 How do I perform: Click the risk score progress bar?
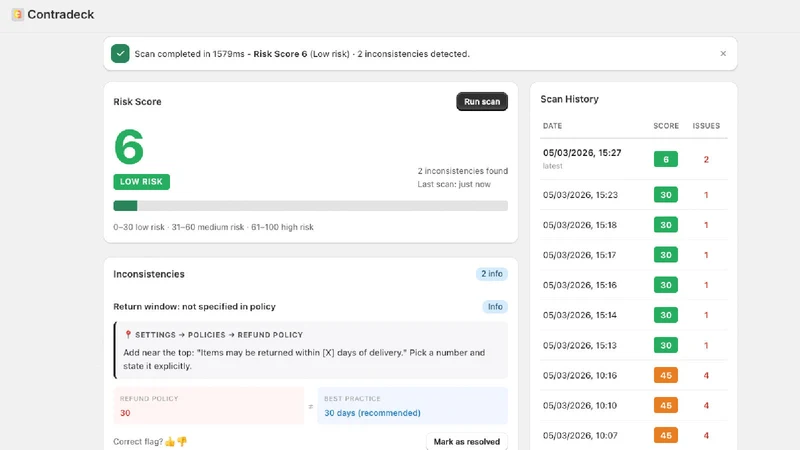[x=310, y=206]
